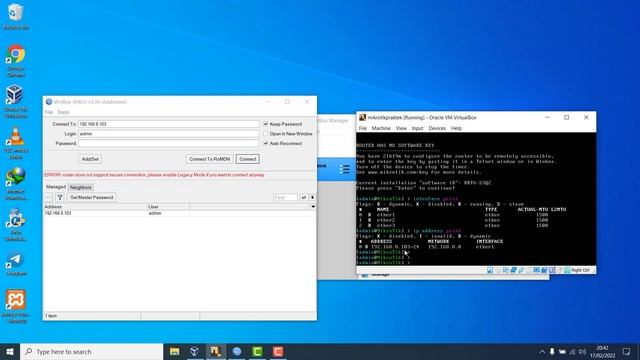The width and height of the screenshot is (640, 360).
Task: Open the VirtualBox Help menu
Action: click(x=456, y=128)
